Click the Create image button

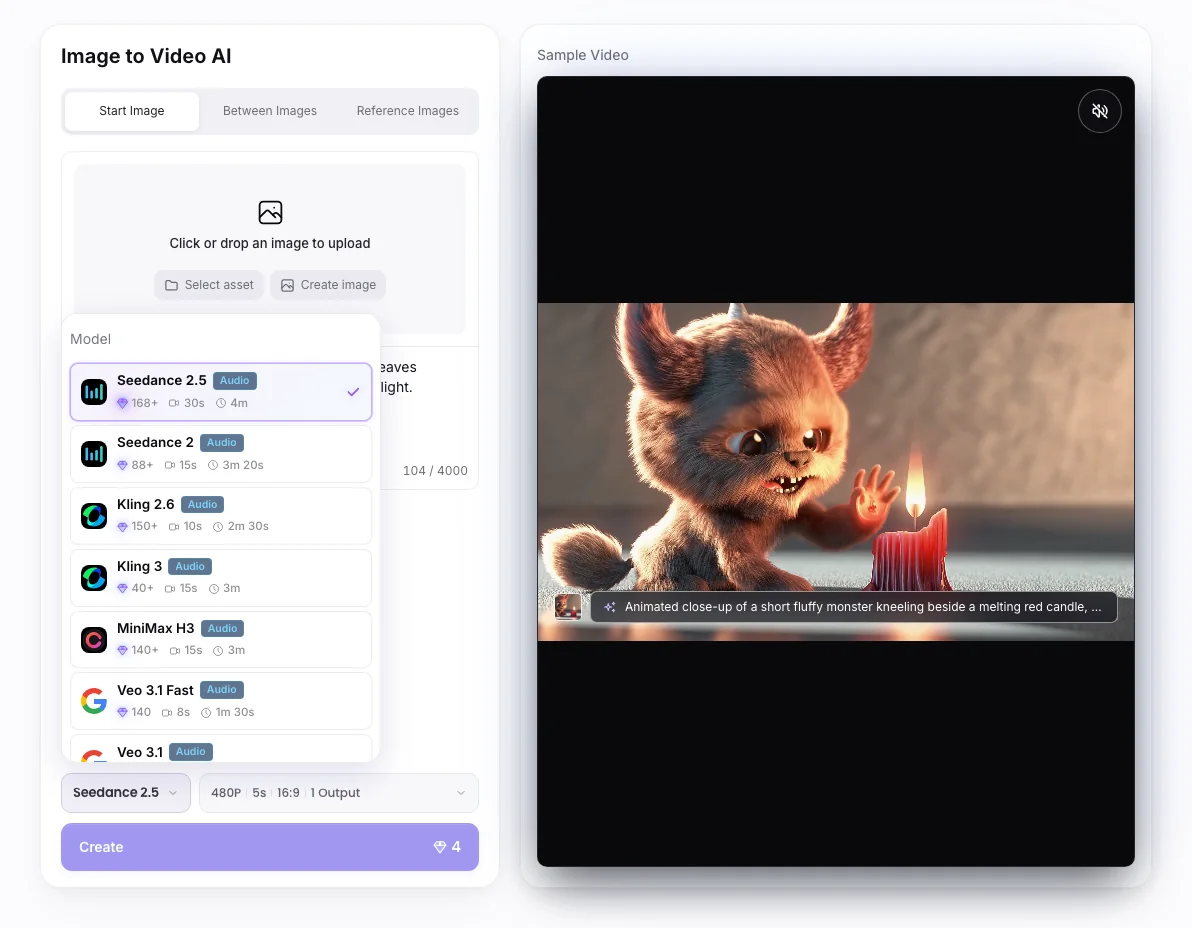[328, 285]
